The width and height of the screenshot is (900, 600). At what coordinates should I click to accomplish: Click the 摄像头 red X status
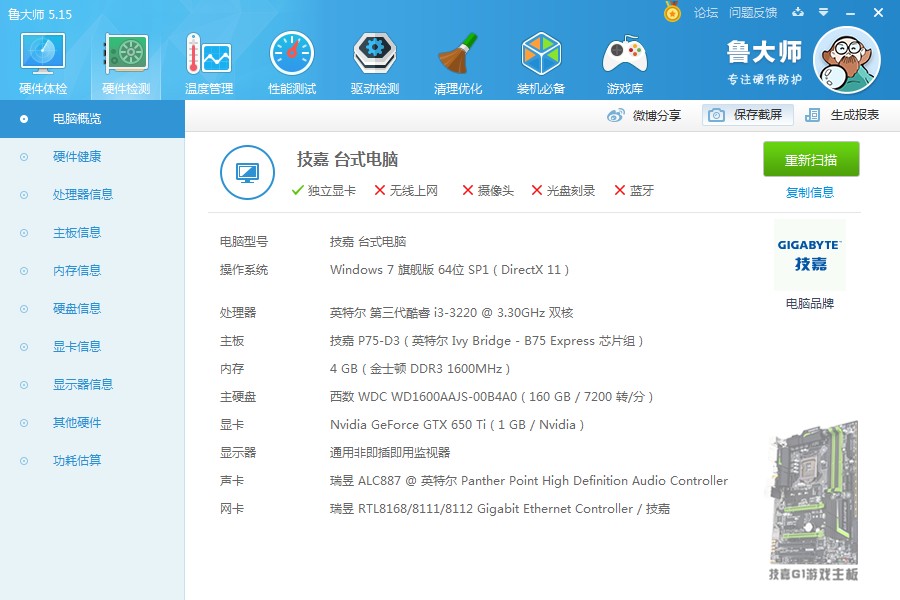488,191
